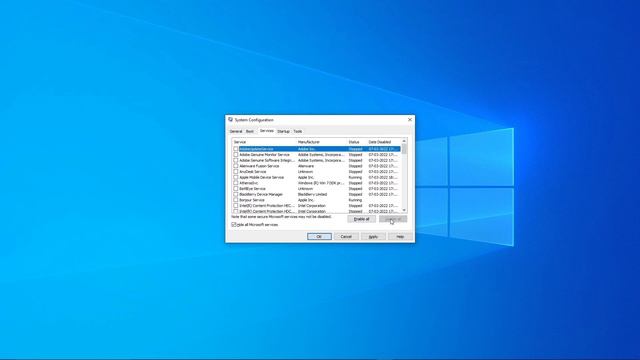Image resolution: width=640 pixels, height=360 pixels.
Task: Select the Bonjour Service name
Action: pos(252,200)
